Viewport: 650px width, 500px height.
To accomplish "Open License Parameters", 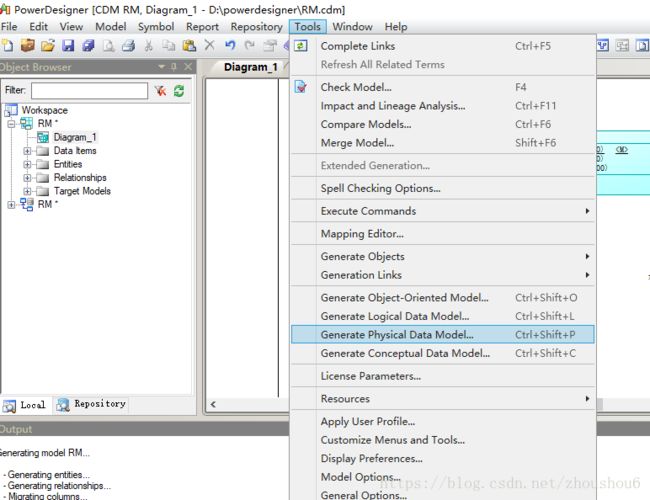I will (443, 376).
